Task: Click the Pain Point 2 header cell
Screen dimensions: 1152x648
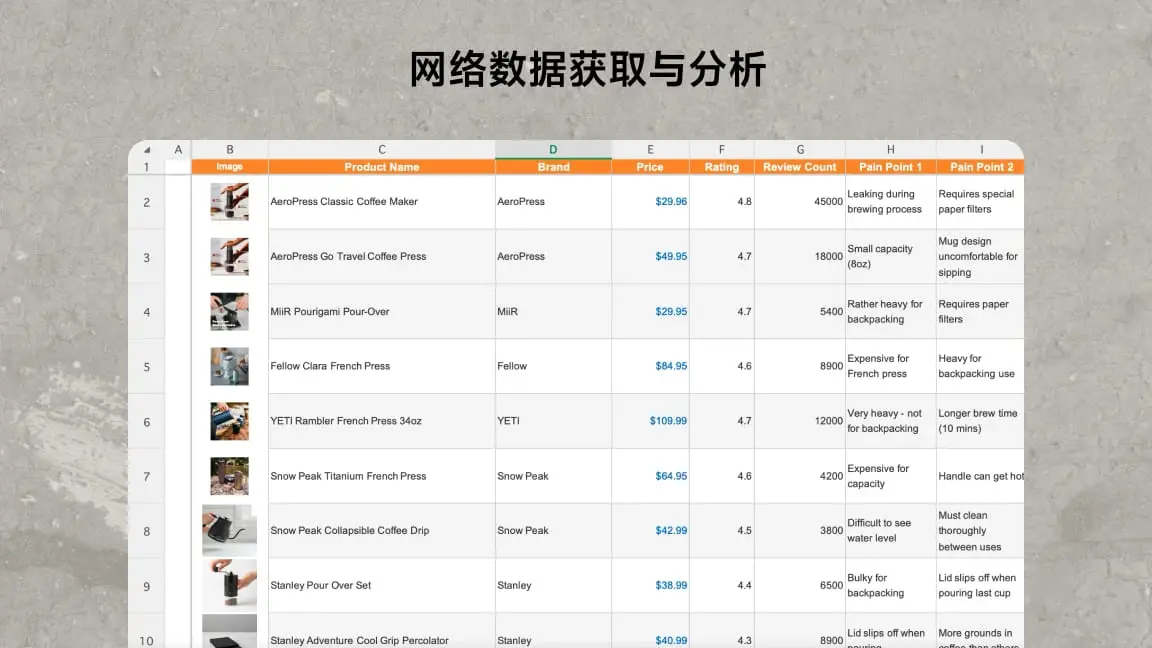Action: pos(980,167)
